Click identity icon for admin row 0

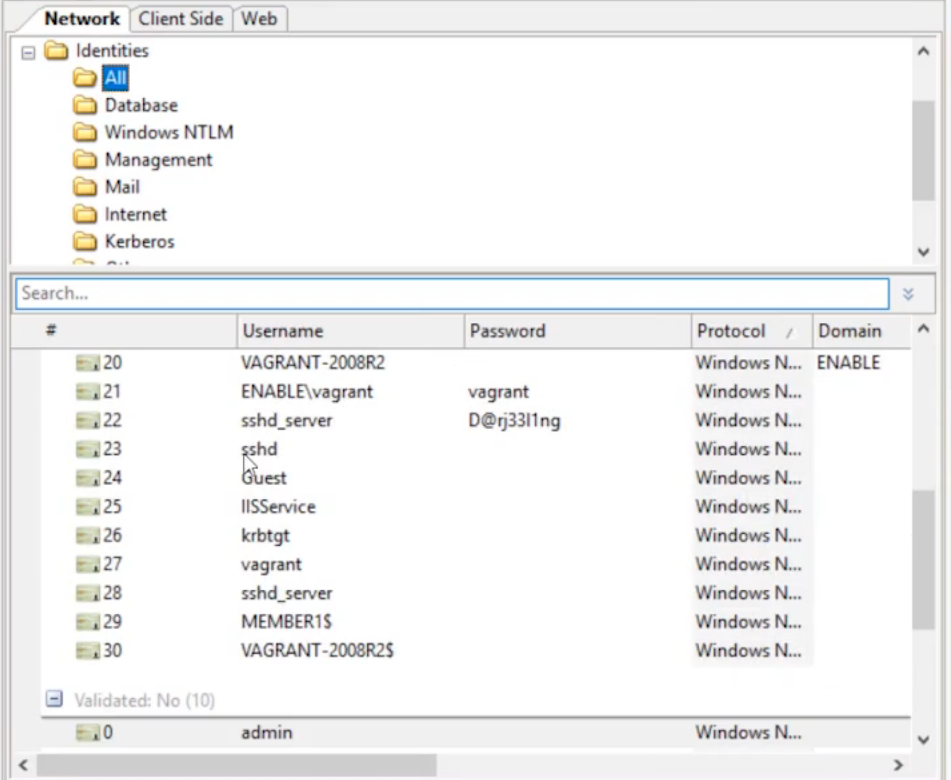88,733
